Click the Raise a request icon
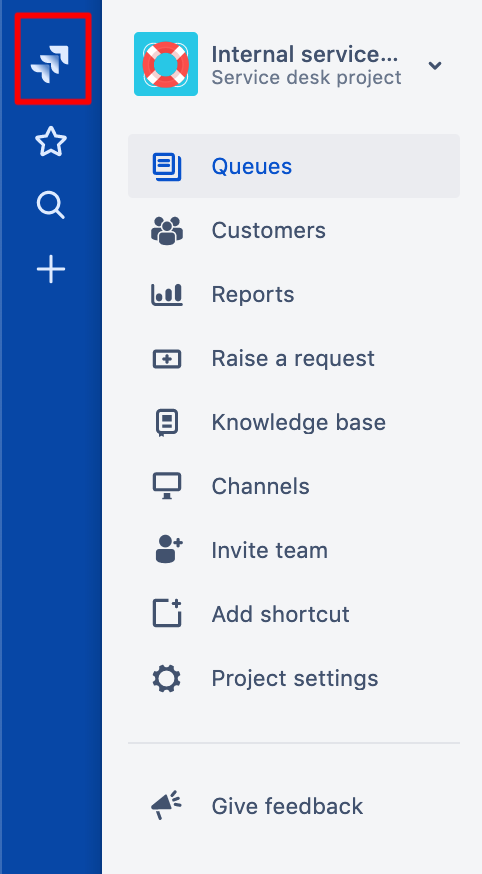The height and width of the screenshot is (874, 482). coord(167,358)
